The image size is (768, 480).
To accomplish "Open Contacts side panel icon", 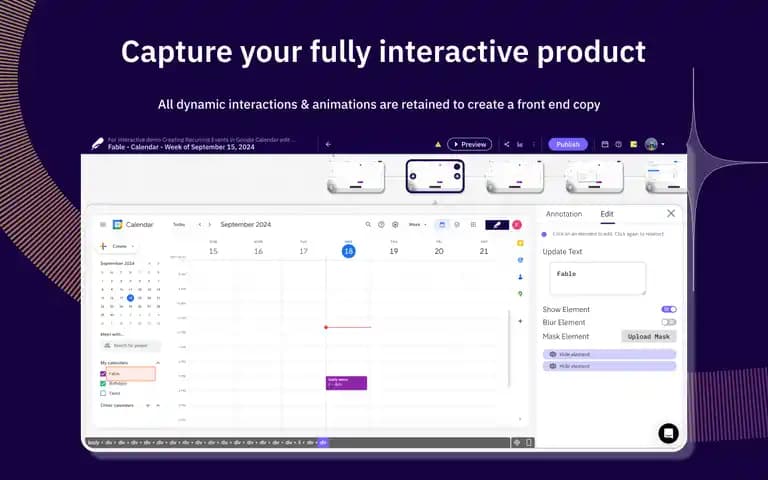I will (x=520, y=277).
